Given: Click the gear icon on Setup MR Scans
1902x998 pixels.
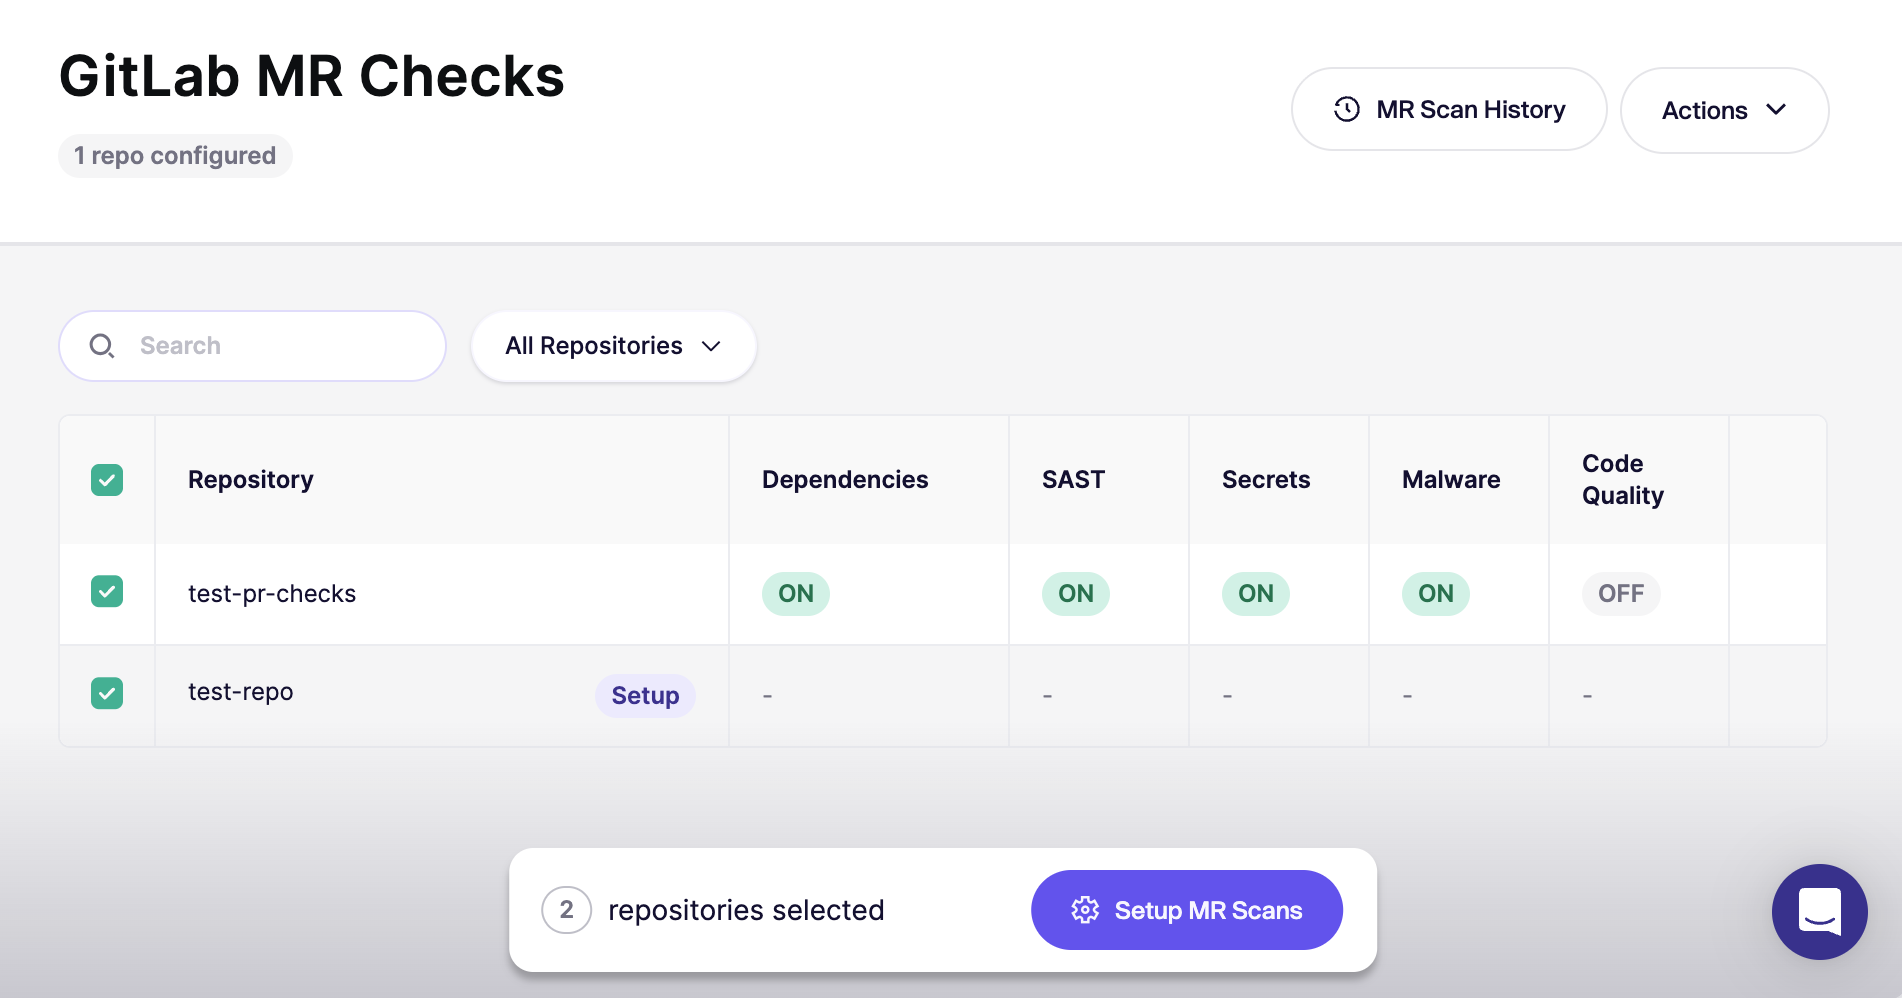Looking at the screenshot, I should [1085, 910].
